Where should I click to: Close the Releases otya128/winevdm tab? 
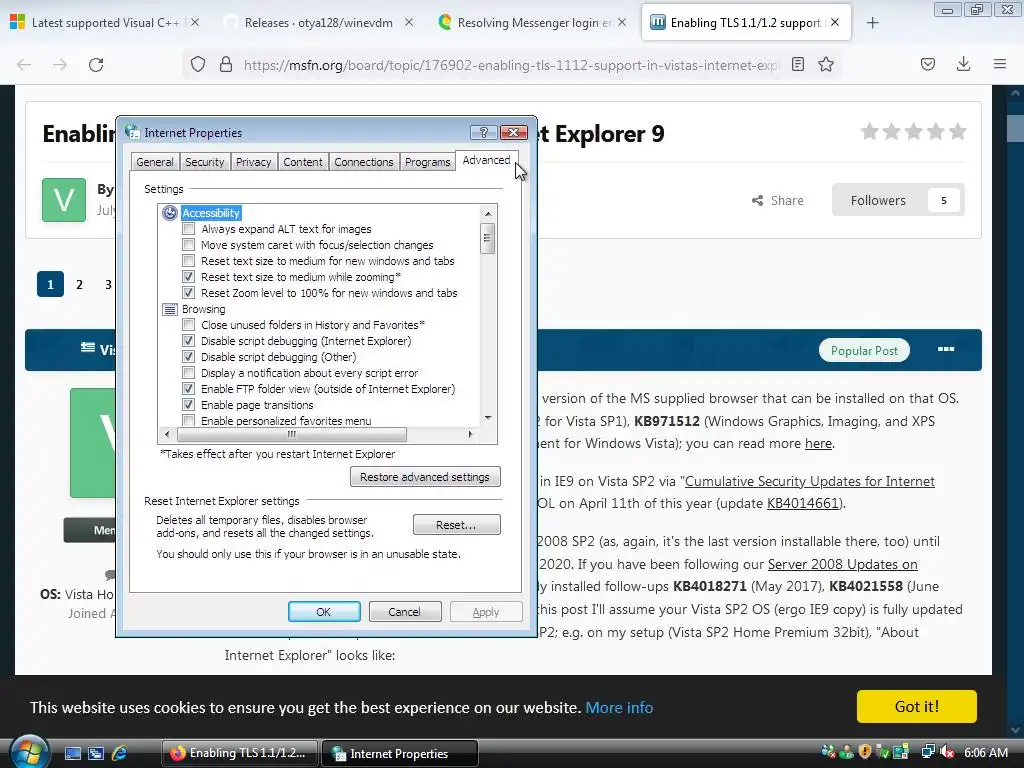pyautogui.click(x=409, y=22)
